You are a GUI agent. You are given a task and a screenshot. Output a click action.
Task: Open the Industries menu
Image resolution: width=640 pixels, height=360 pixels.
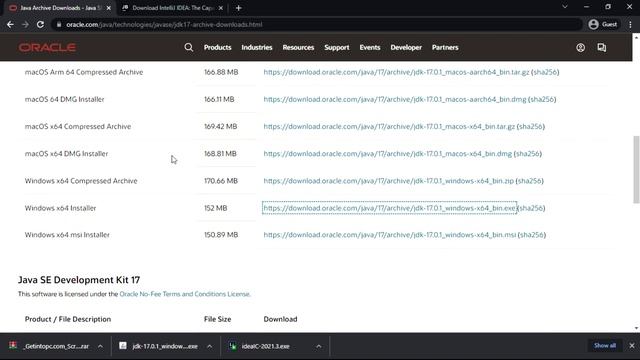pos(257,47)
